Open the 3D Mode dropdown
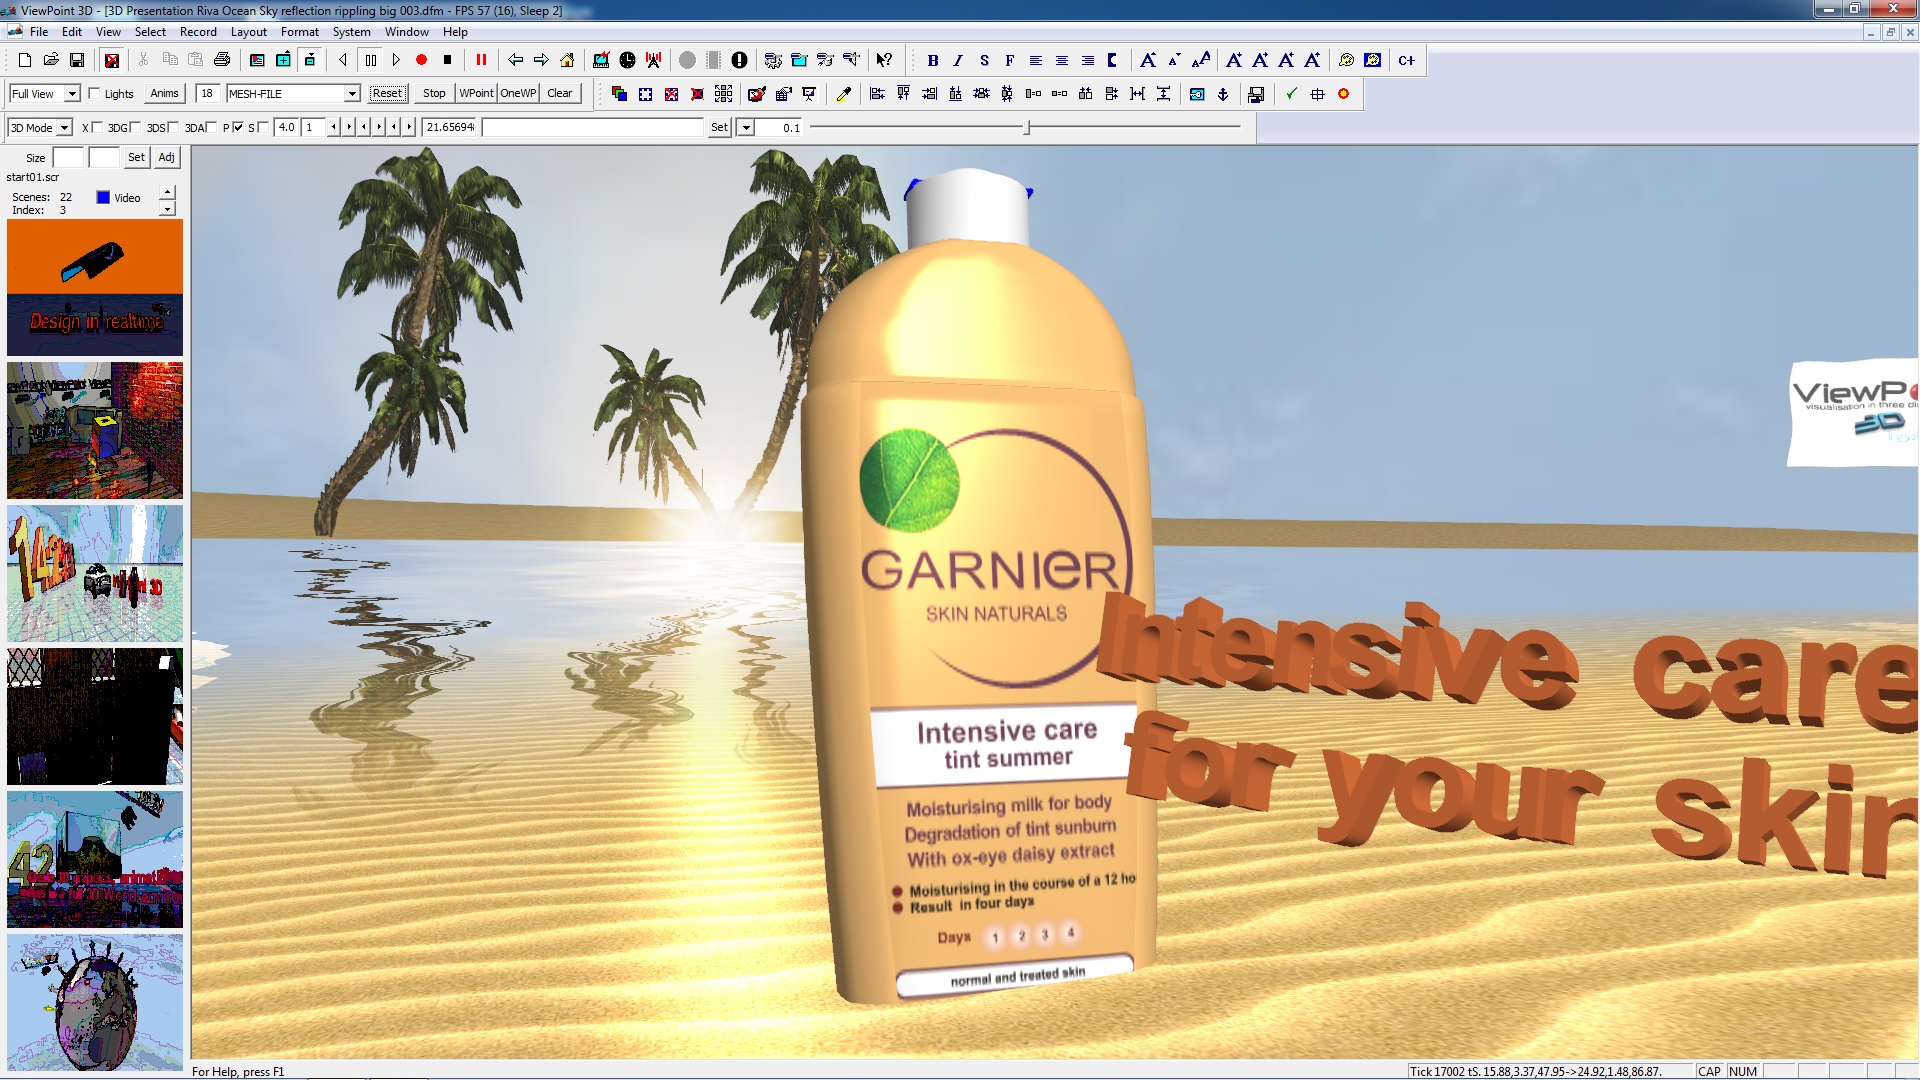The image size is (1920, 1080). [64, 128]
